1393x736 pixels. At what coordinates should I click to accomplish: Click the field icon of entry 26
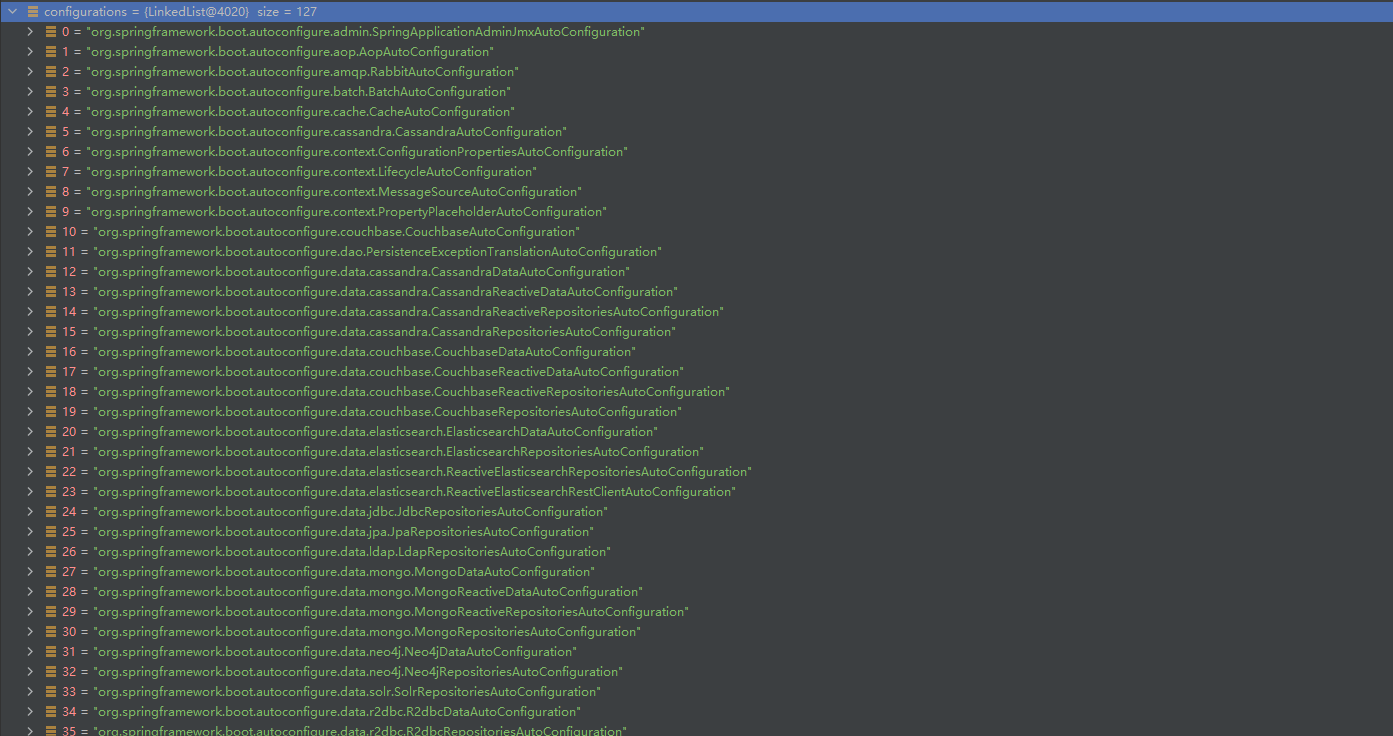[x=51, y=552]
